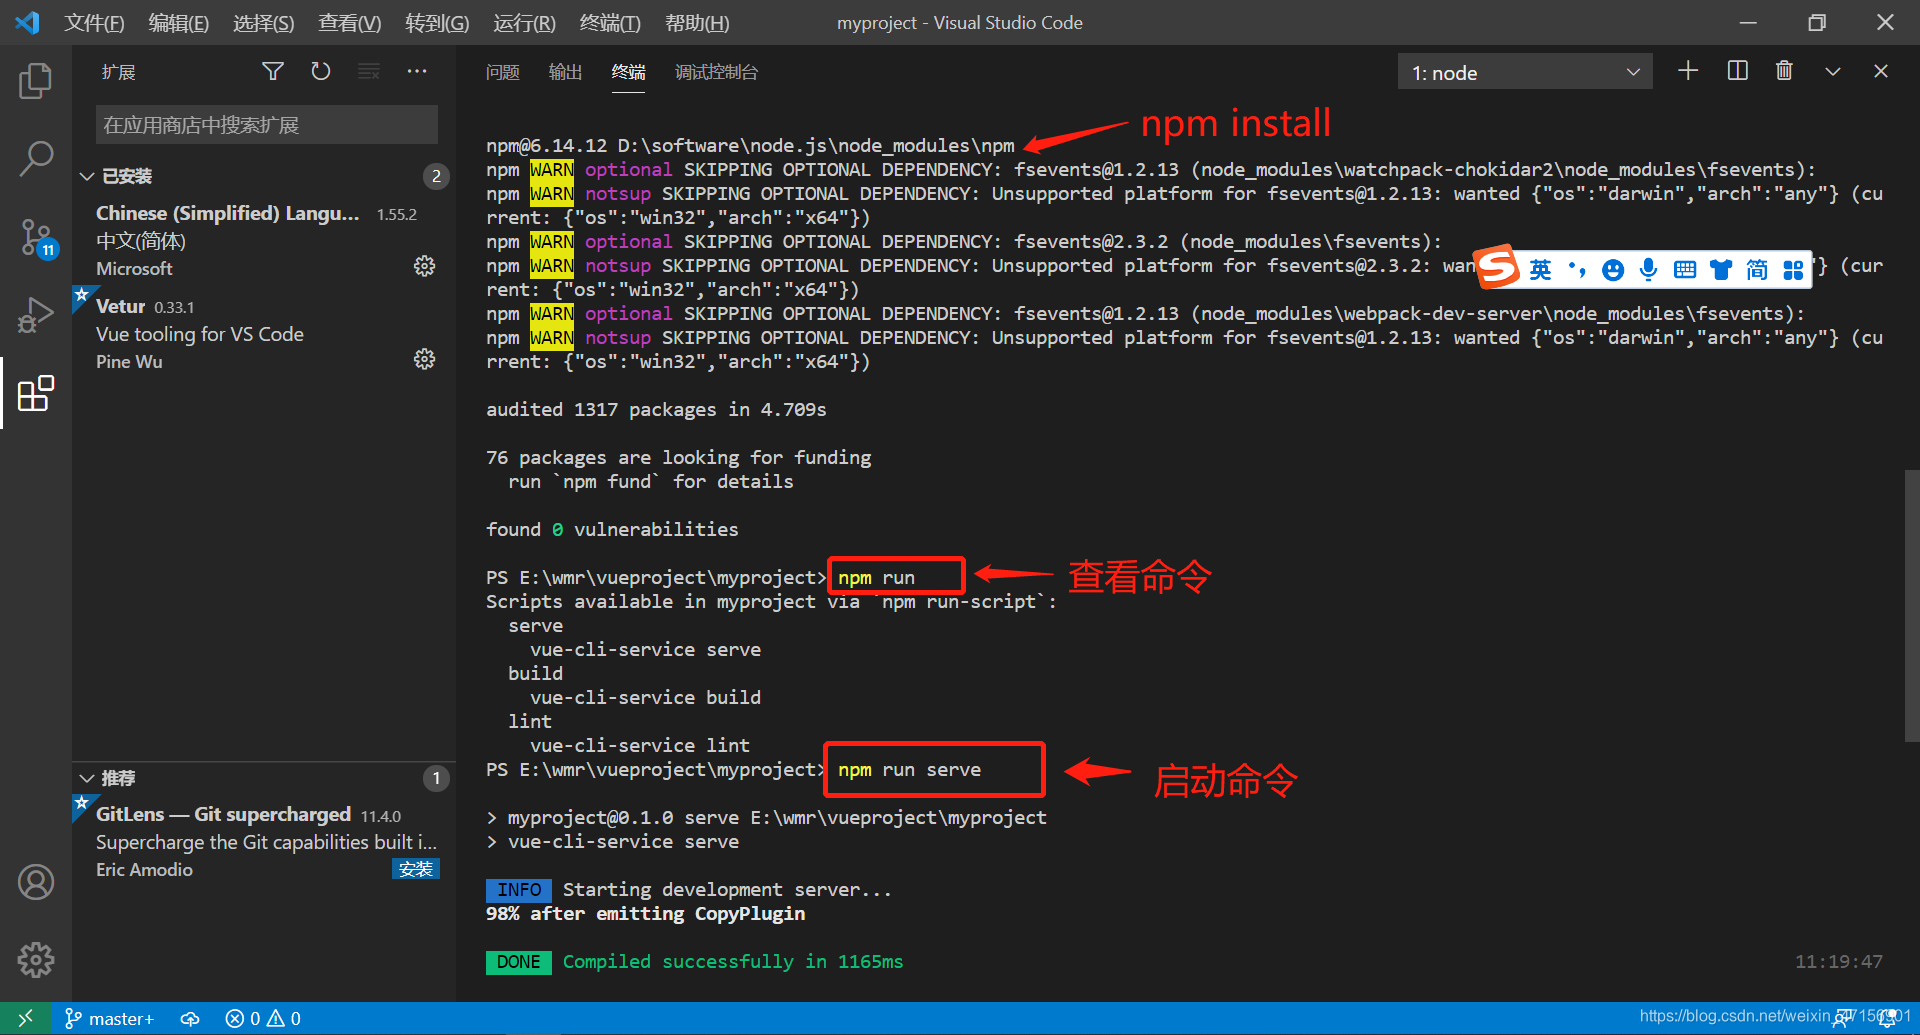Open the 终端(T) menu
Viewport: 1920px width, 1035px height.
point(610,22)
